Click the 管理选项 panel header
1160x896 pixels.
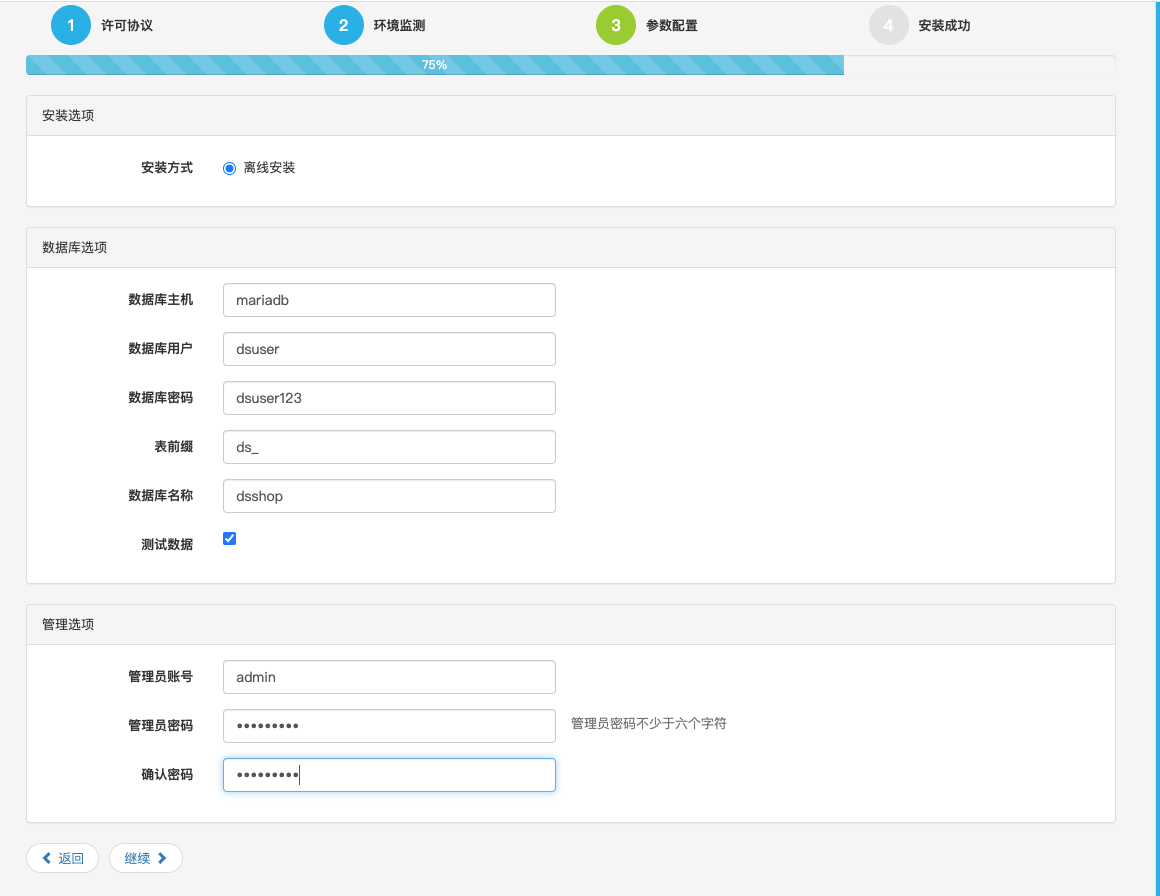[571, 624]
